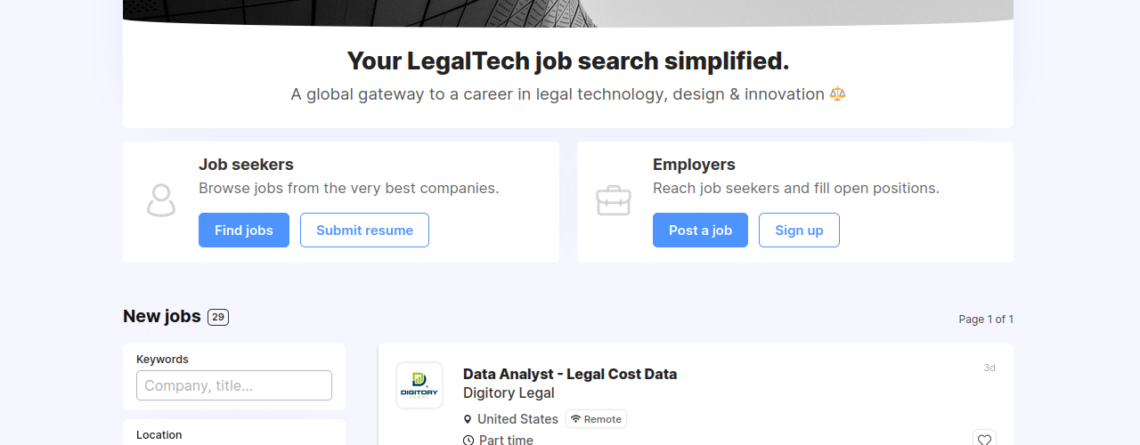1140x445 pixels.
Task: Click the Page 1 of 1 indicator
Action: pos(985,319)
